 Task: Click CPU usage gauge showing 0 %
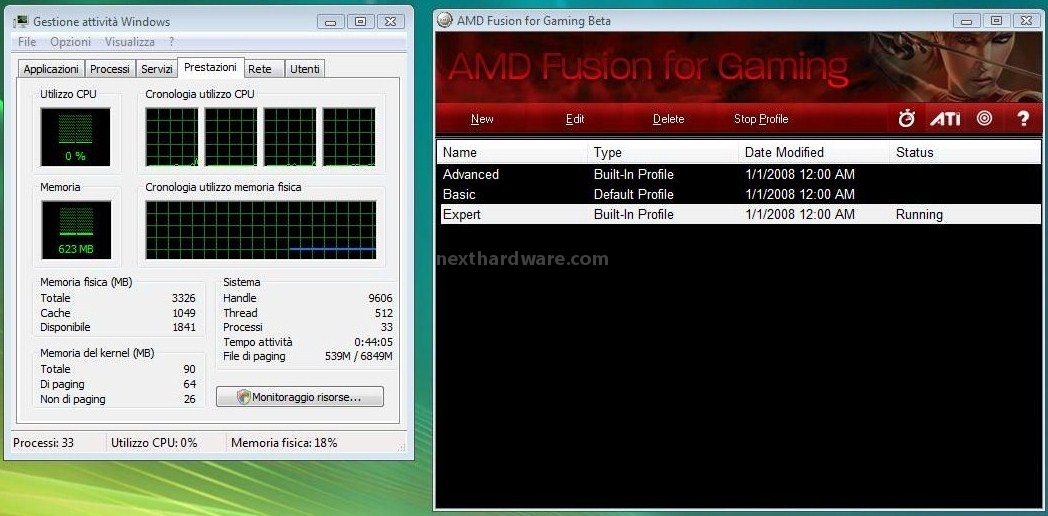76,137
